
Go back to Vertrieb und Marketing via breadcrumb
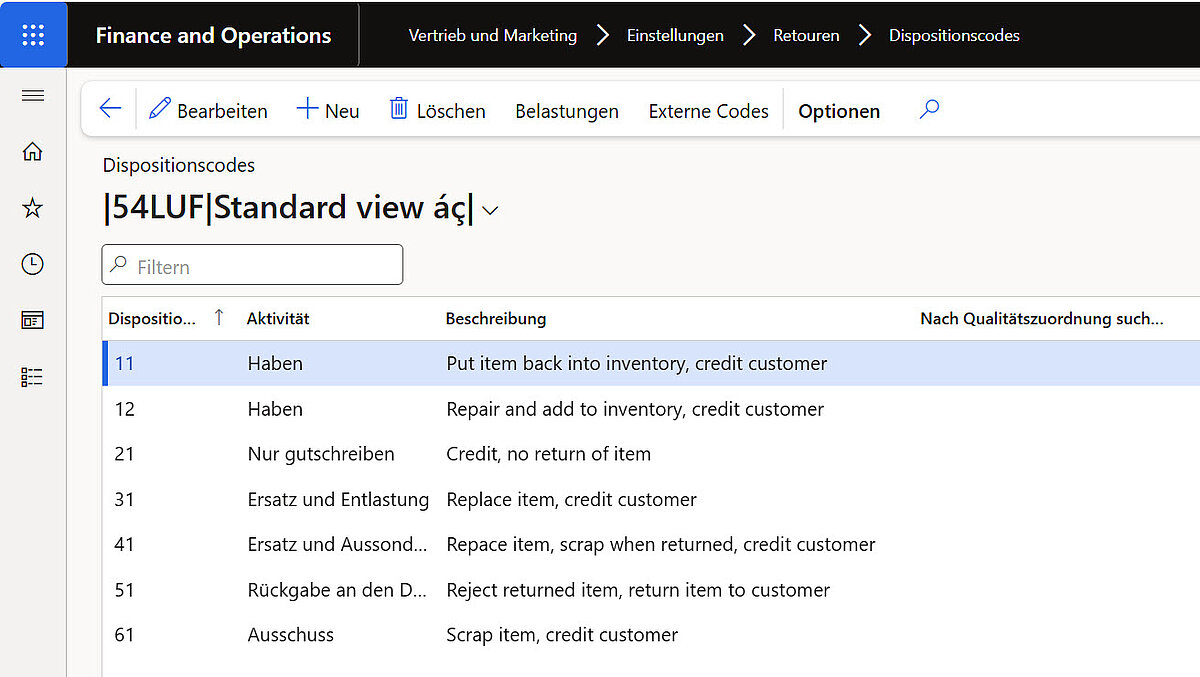pyautogui.click(x=492, y=35)
